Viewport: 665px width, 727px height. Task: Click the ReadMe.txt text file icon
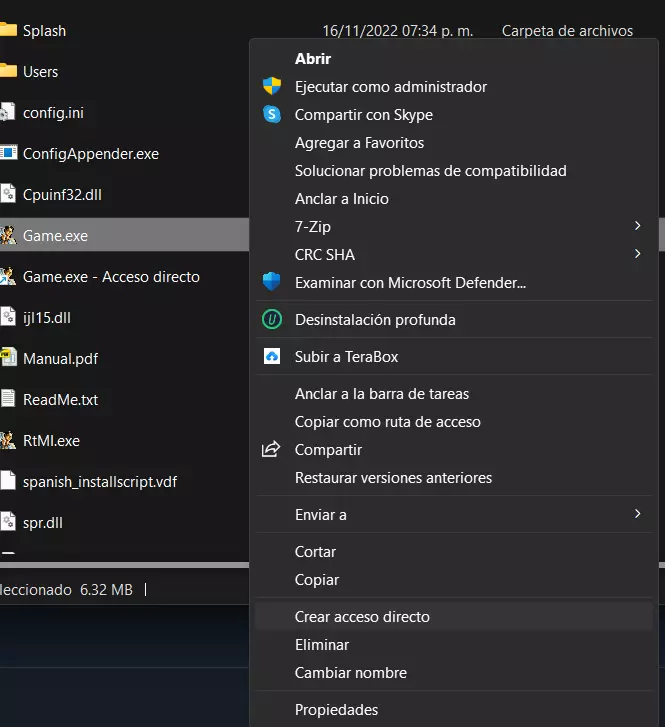click(7, 399)
